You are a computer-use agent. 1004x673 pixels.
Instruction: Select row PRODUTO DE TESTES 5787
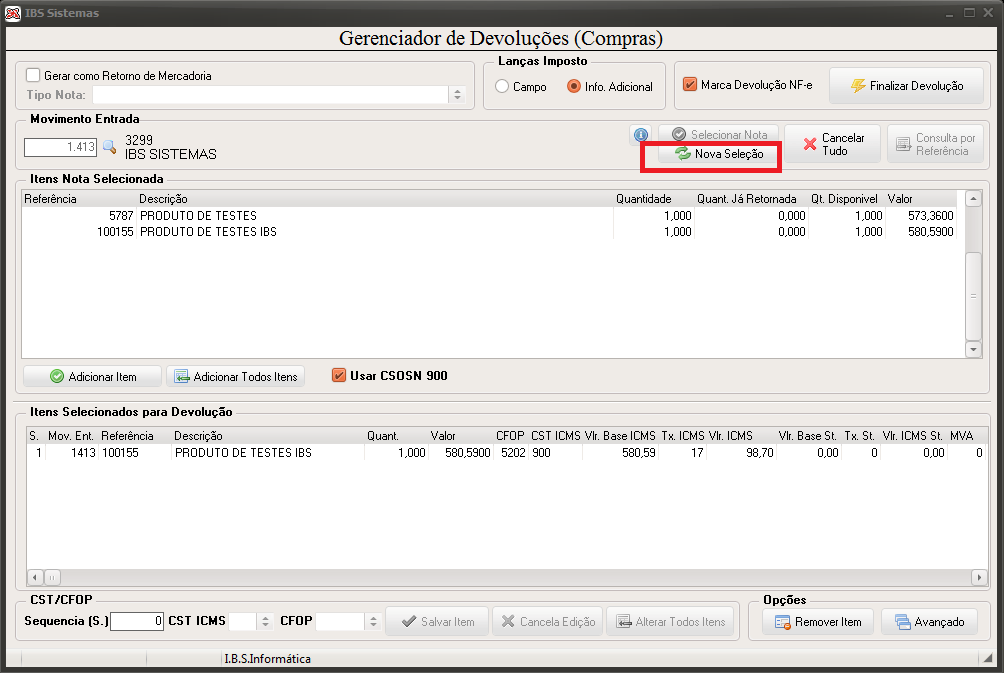[489, 216]
